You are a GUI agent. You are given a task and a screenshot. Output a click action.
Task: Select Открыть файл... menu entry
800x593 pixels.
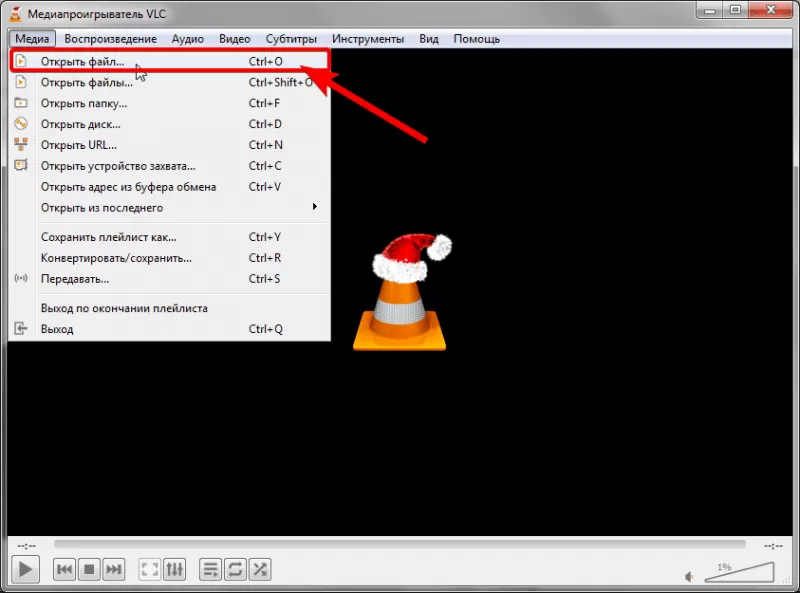tap(169, 61)
